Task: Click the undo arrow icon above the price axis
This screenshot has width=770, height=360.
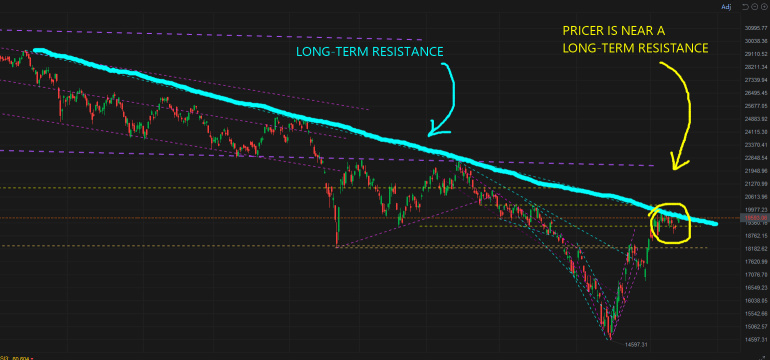Action: click(745, 7)
